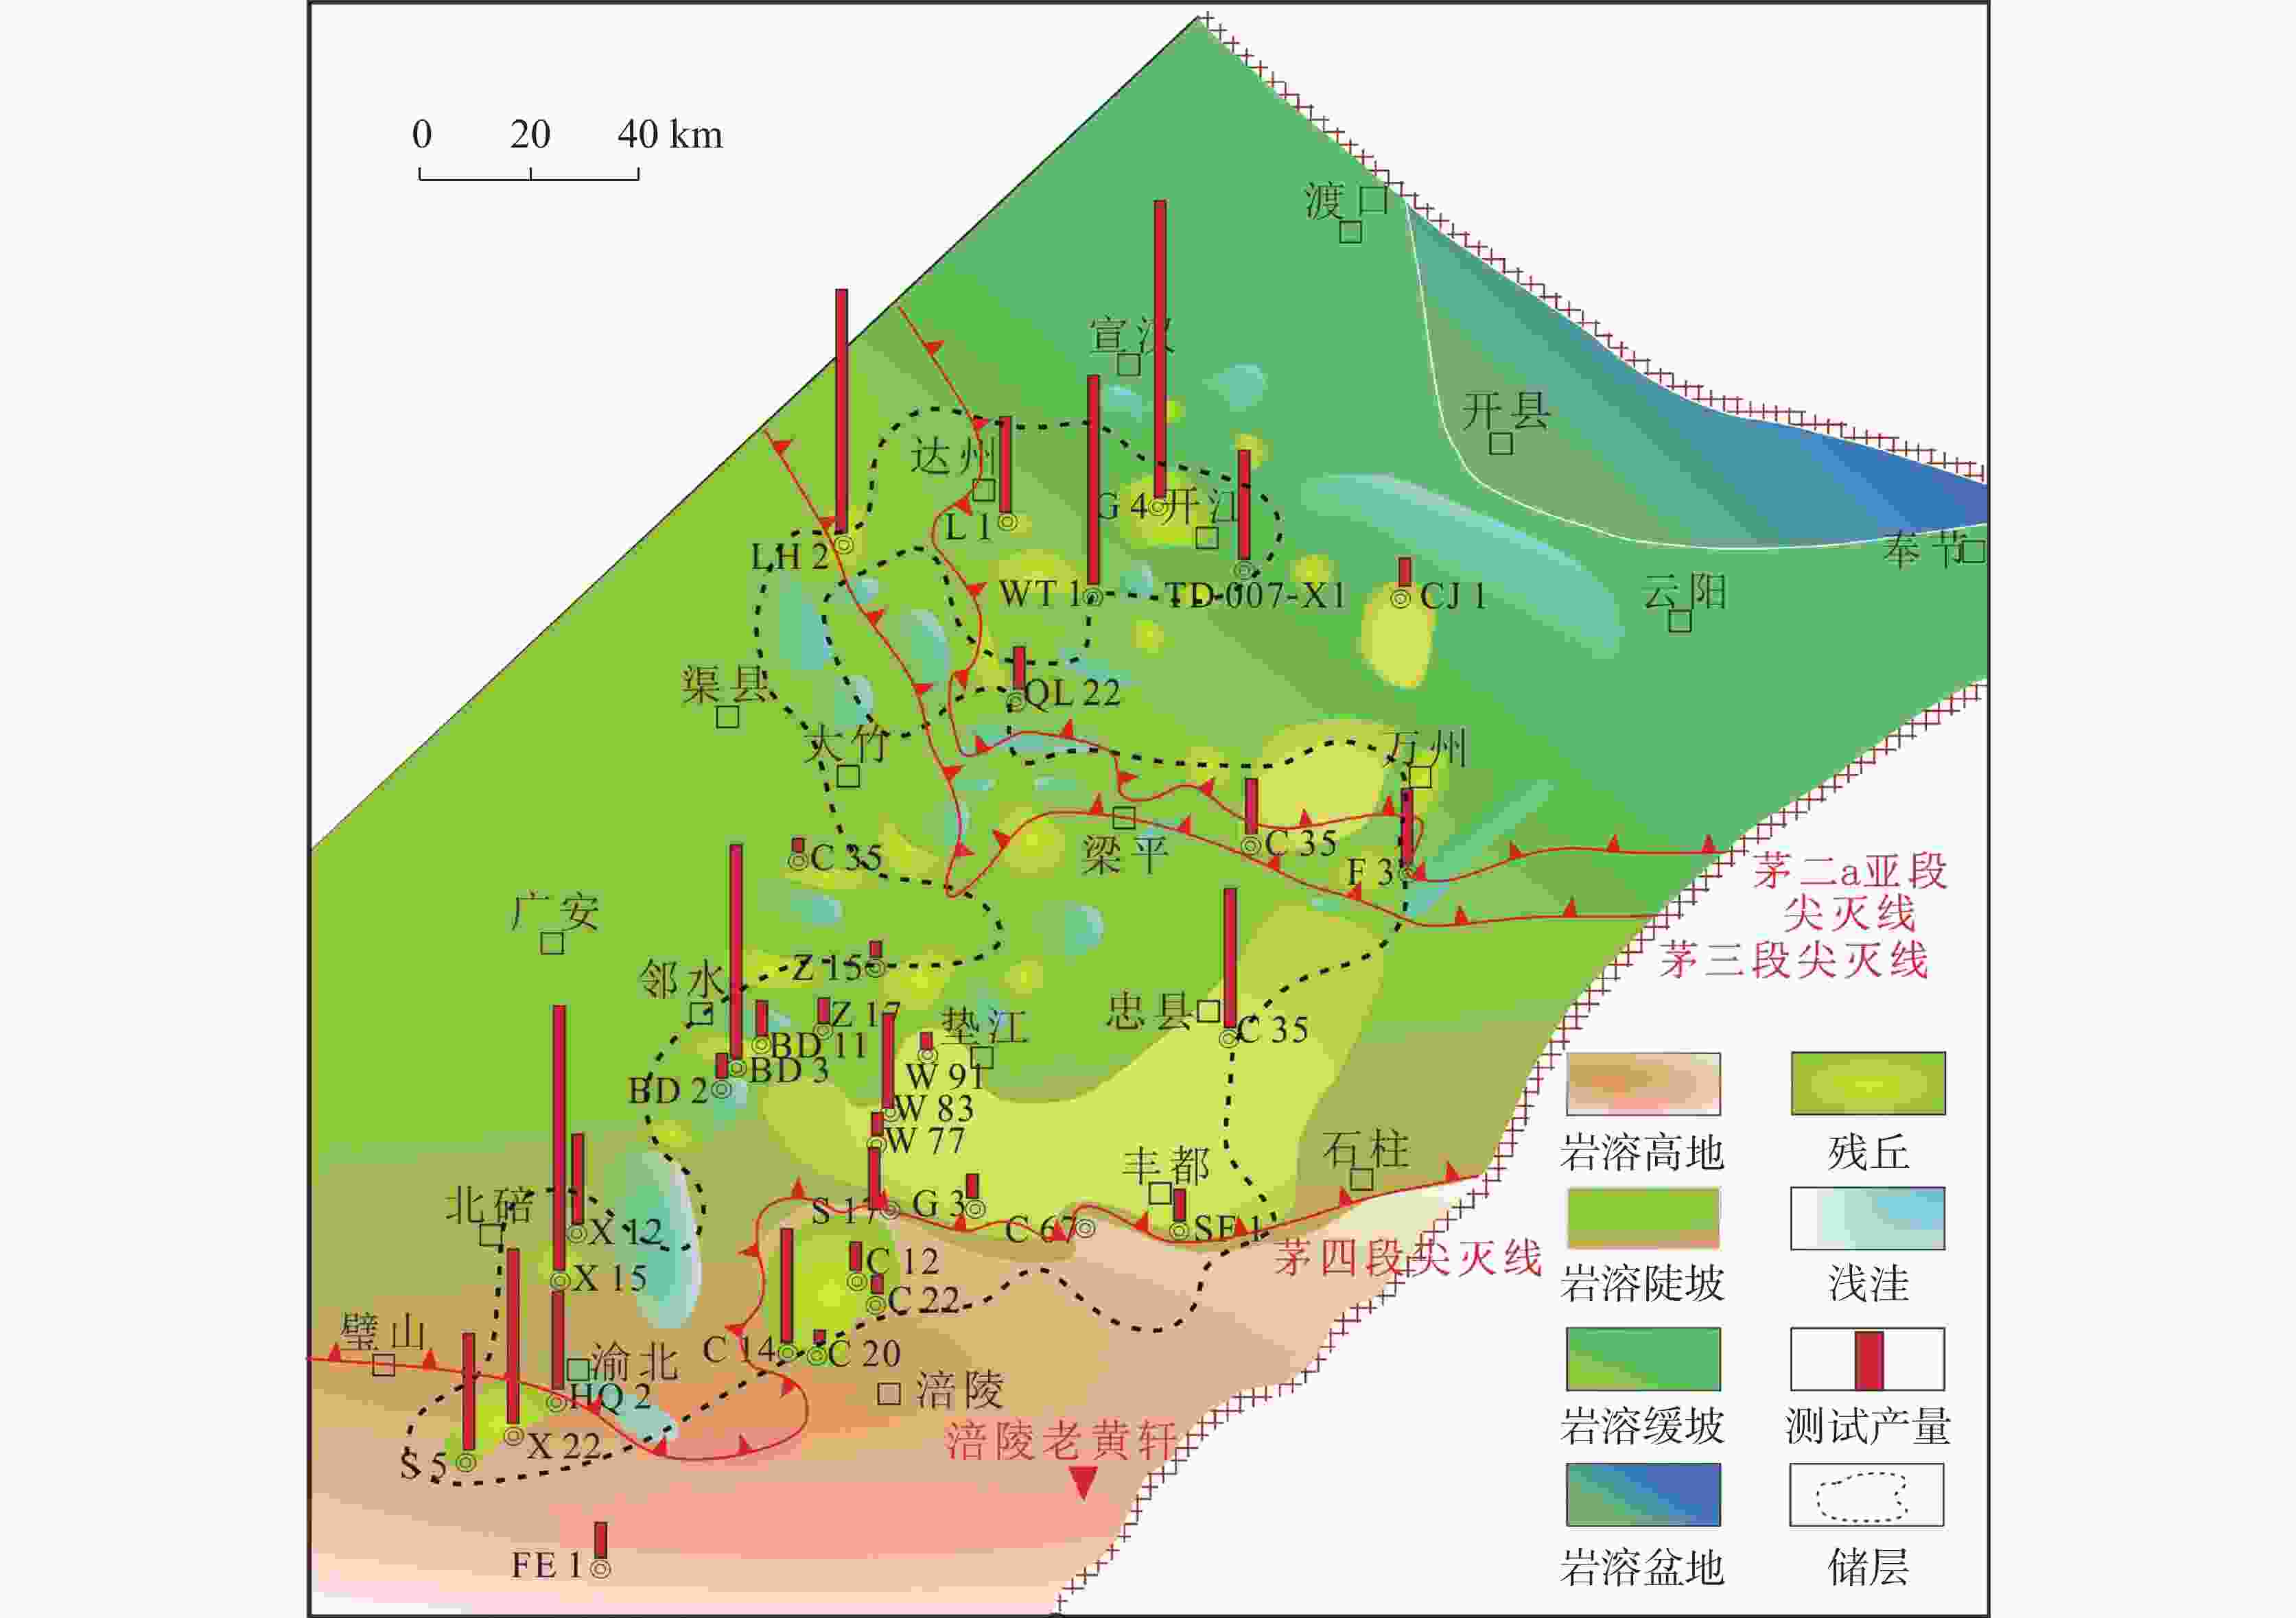Click the 40 km scale bar label
Viewport: 2296px width, 1618px height.
click(669, 135)
